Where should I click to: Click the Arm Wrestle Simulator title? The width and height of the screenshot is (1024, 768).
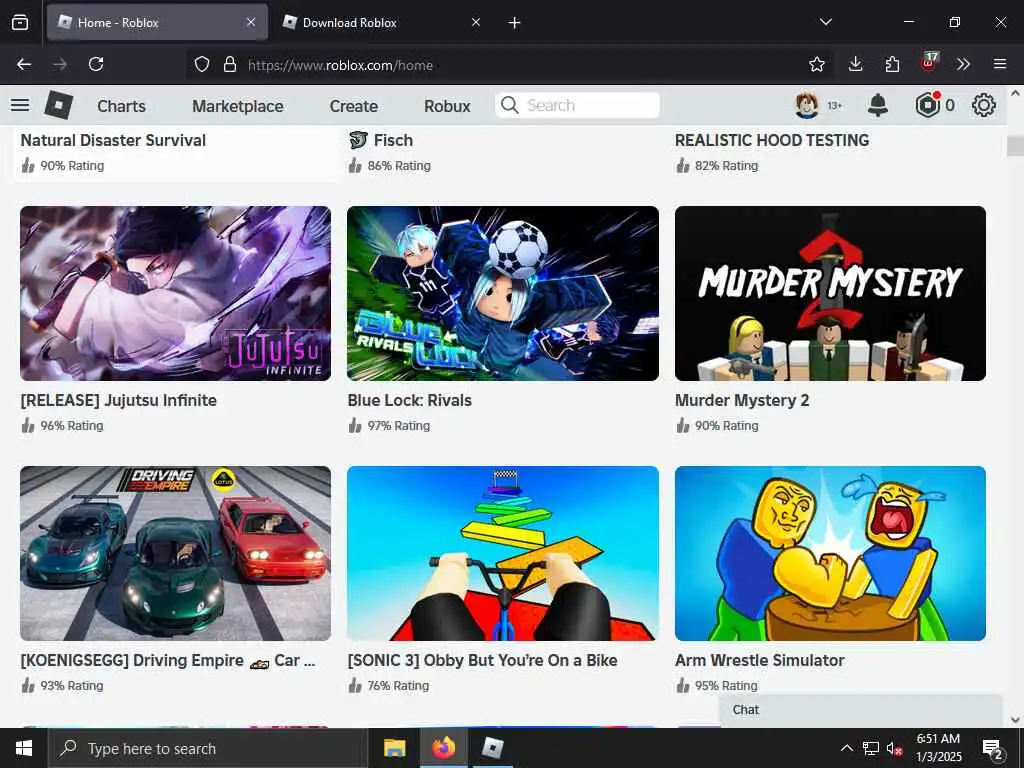click(x=760, y=660)
